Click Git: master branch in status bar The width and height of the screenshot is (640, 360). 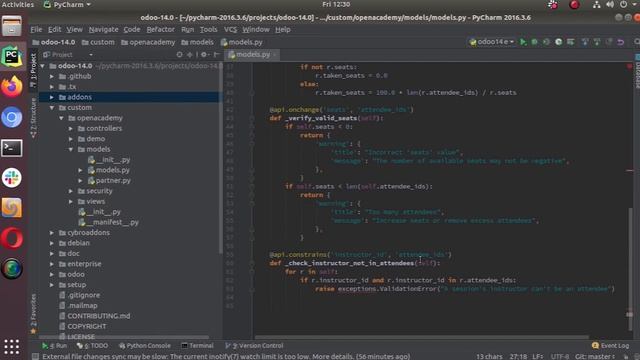[x=595, y=357]
